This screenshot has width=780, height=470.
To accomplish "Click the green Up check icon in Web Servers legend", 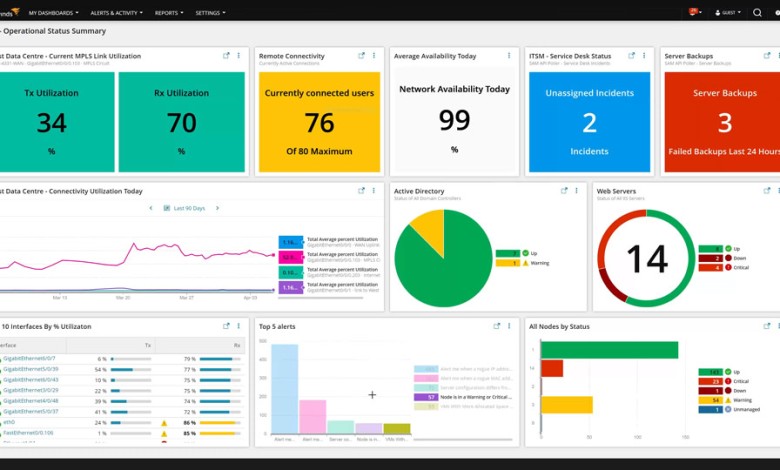I will point(728,249).
